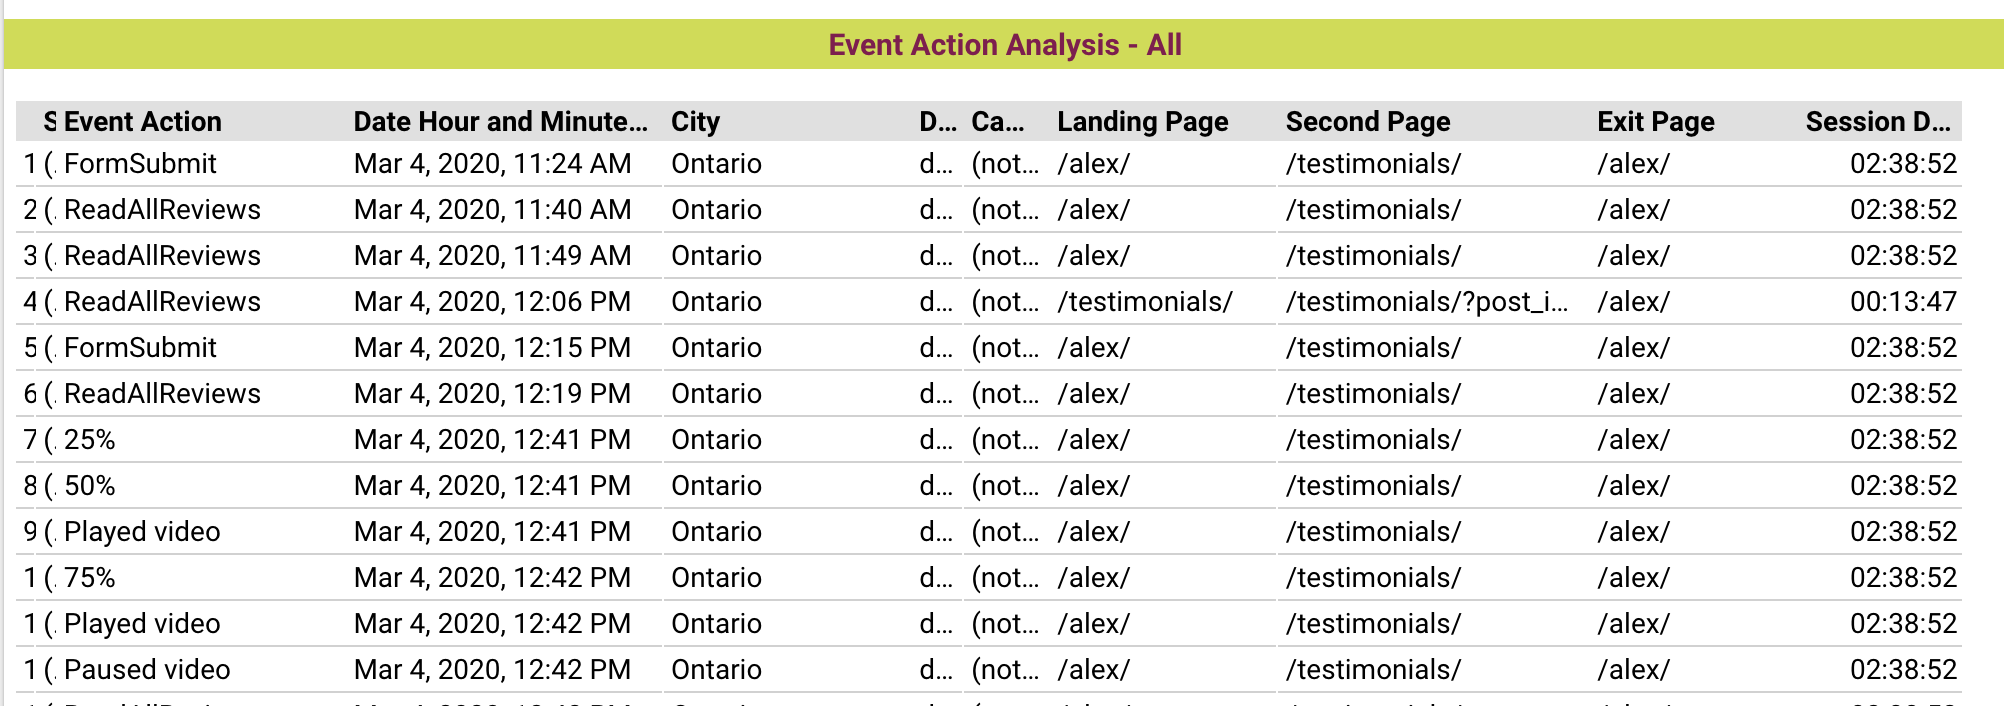Click the "/testimonials/" landing page cell
Screen dimensions: 2004x706
(x=1145, y=302)
